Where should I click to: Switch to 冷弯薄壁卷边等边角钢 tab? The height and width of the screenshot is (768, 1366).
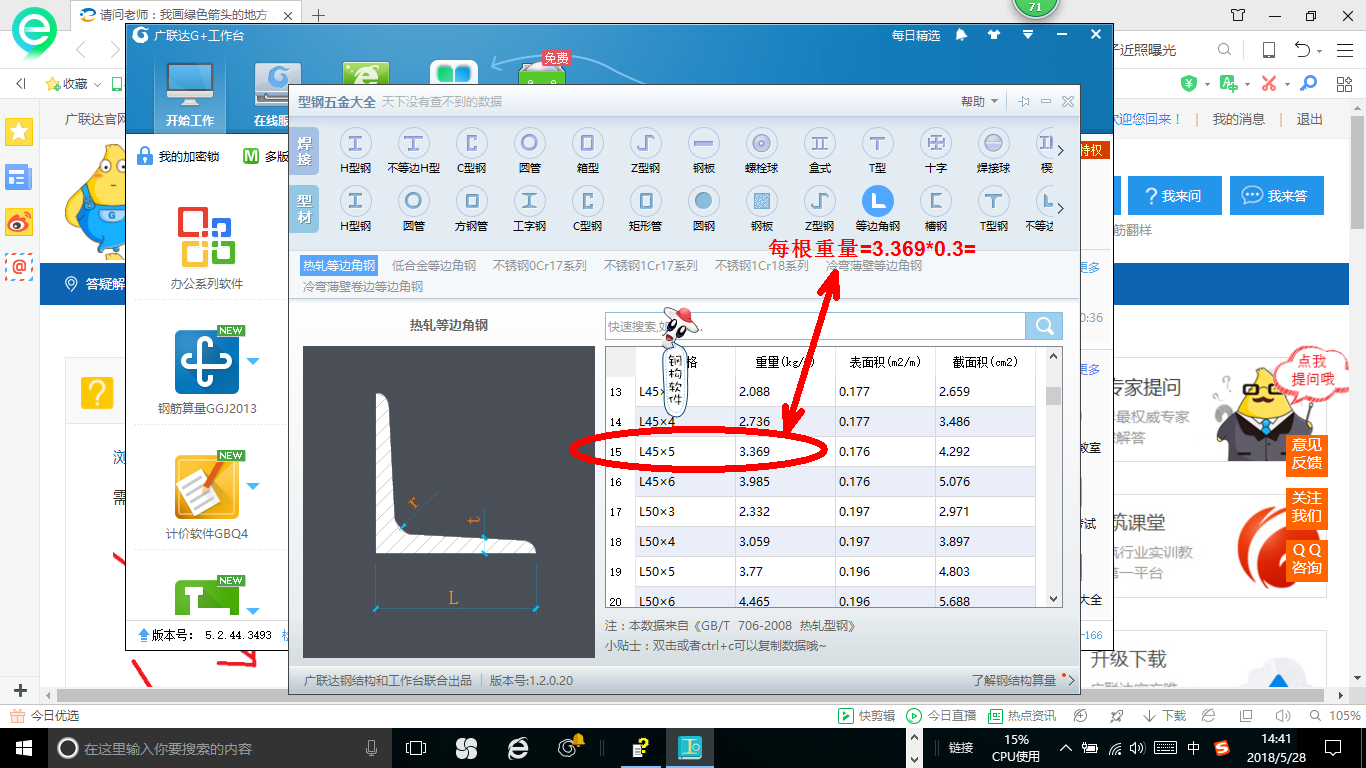pyautogui.click(x=363, y=286)
